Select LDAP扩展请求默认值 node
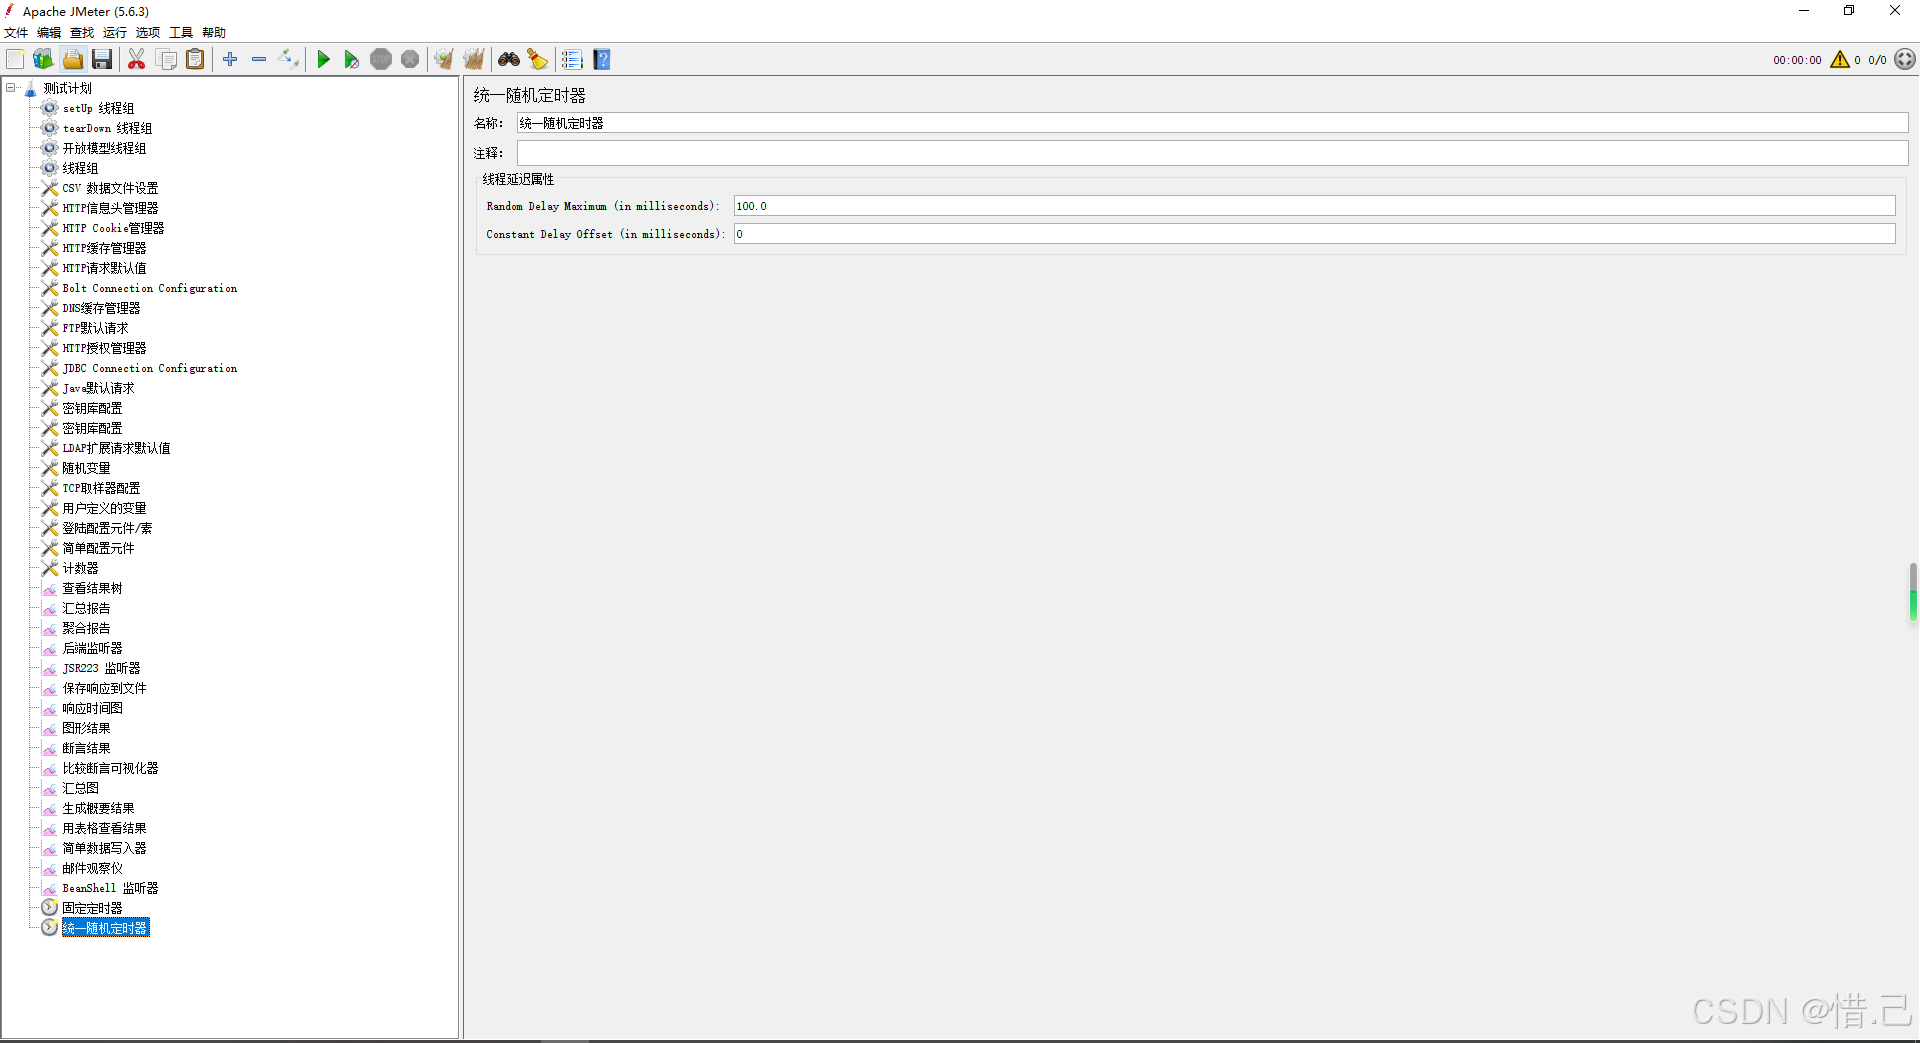Image resolution: width=1920 pixels, height=1043 pixels. (116, 448)
